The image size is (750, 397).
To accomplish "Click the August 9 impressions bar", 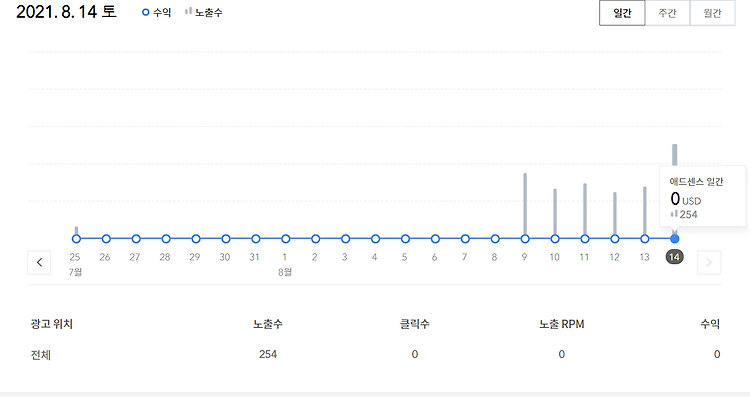I will [x=525, y=204].
